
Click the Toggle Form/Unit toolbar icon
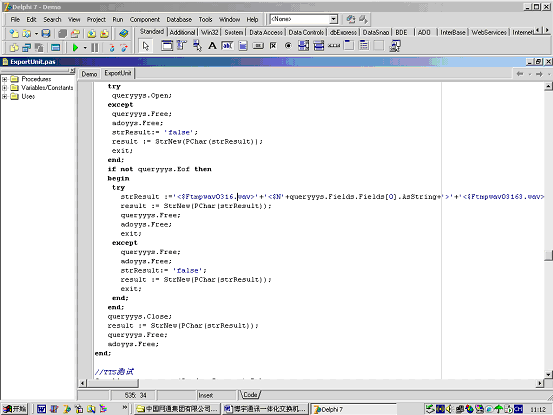[x=39, y=47]
